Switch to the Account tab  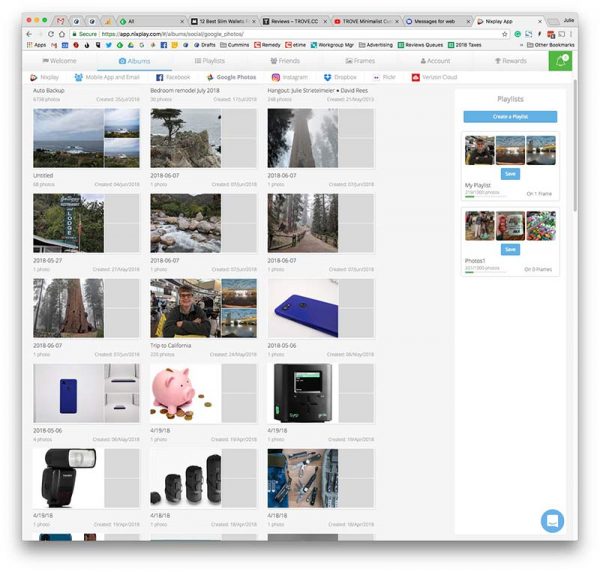coord(435,61)
